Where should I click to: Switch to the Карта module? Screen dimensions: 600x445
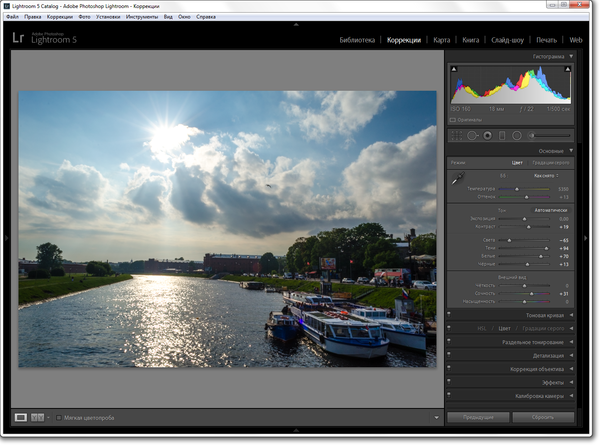[442, 40]
